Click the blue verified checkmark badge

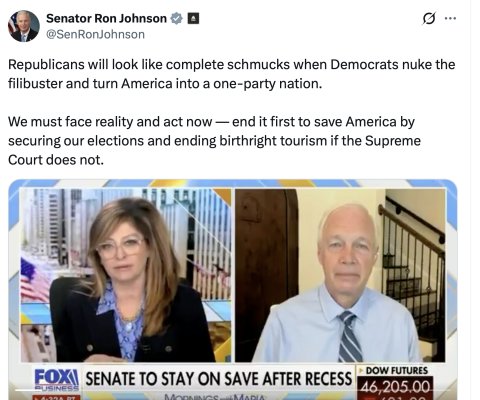pyautogui.click(x=177, y=18)
